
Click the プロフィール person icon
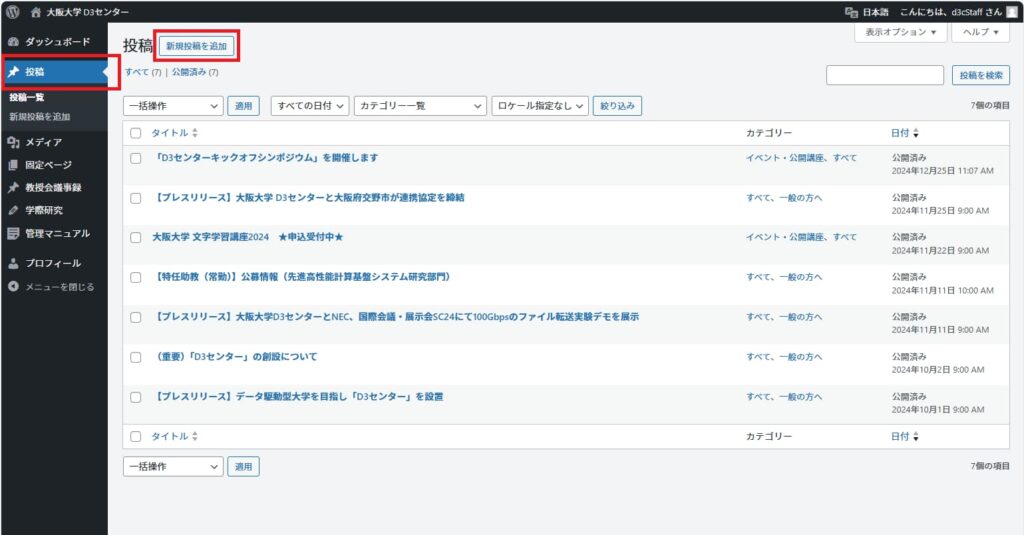click(13, 263)
